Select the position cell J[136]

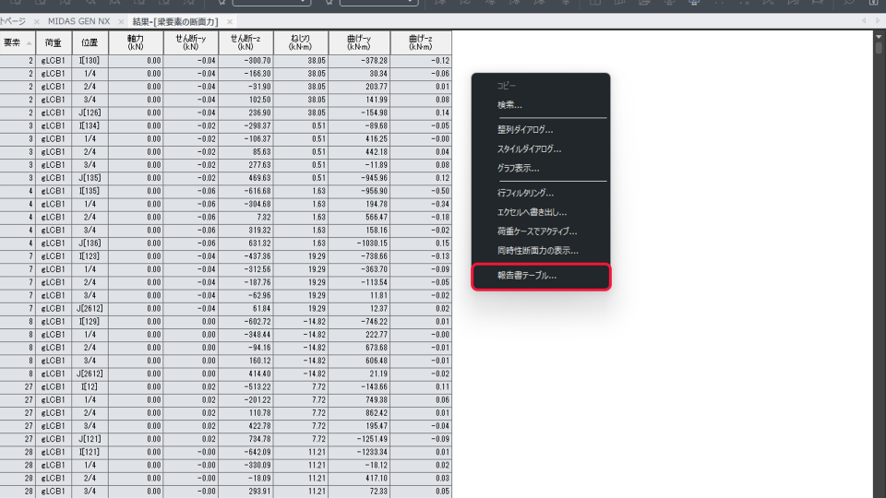pos(90,243)
